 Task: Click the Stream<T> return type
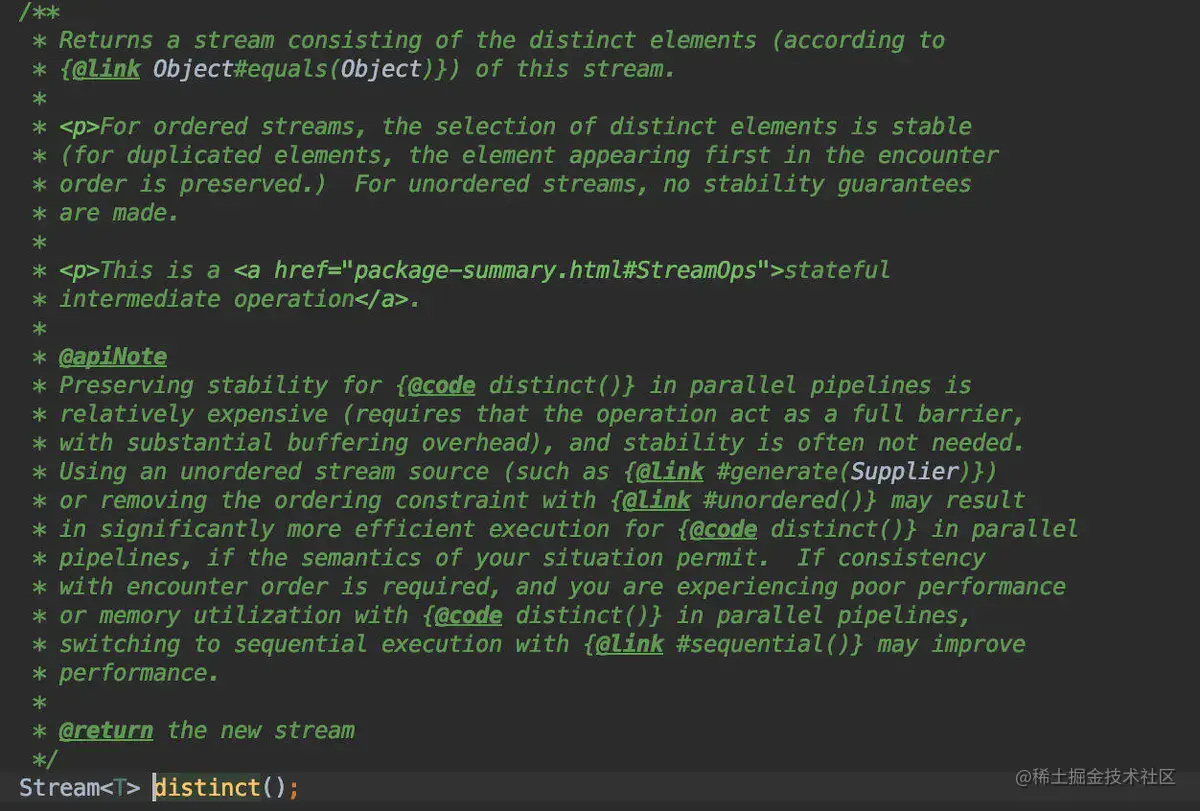(x=80, y=787)
